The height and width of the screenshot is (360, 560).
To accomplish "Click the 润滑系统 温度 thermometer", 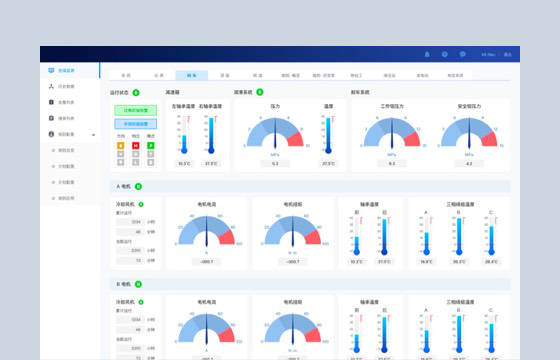I will tap(328, 135).
